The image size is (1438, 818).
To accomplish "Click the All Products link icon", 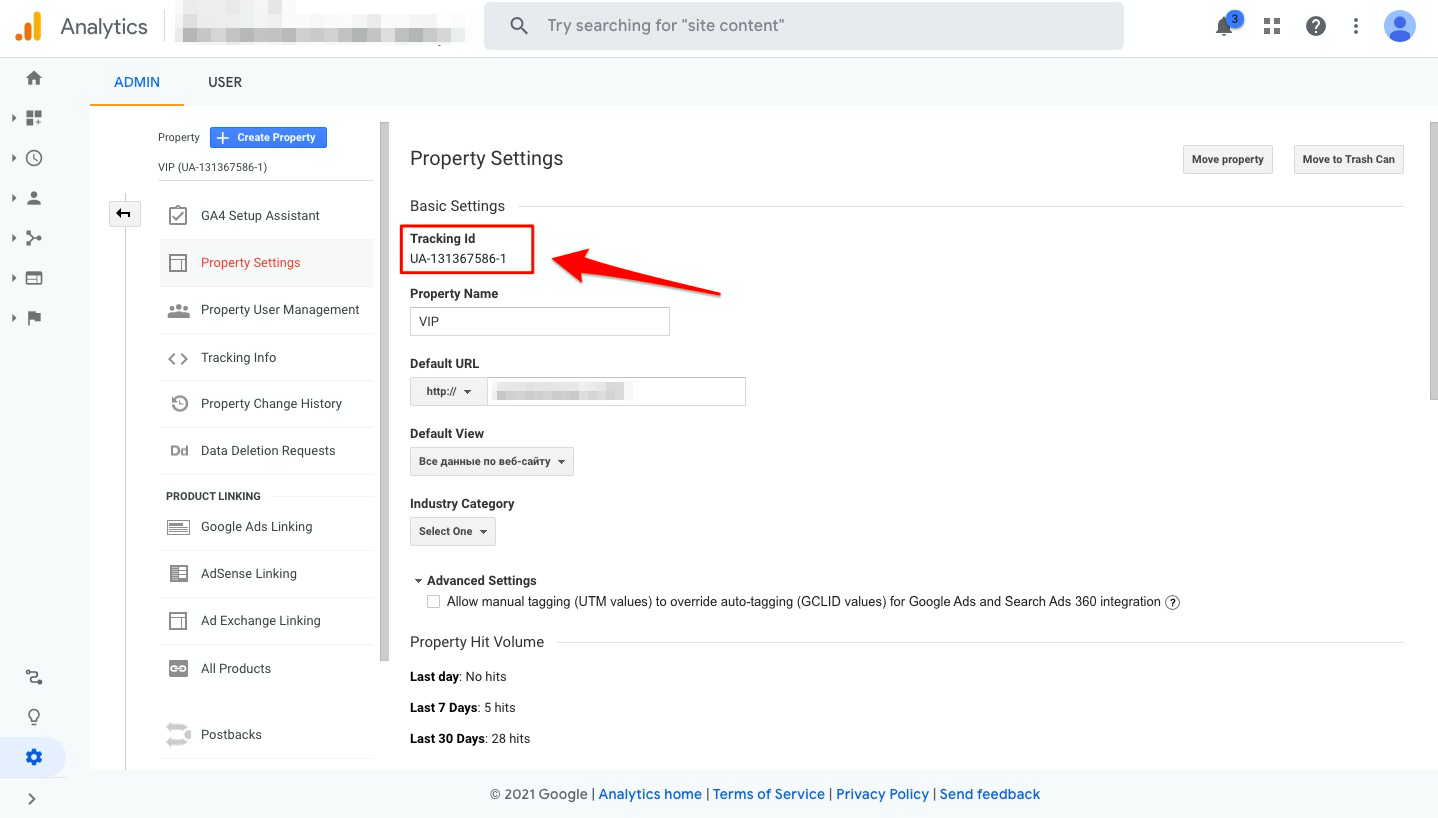I will click(x=179, y=669).
